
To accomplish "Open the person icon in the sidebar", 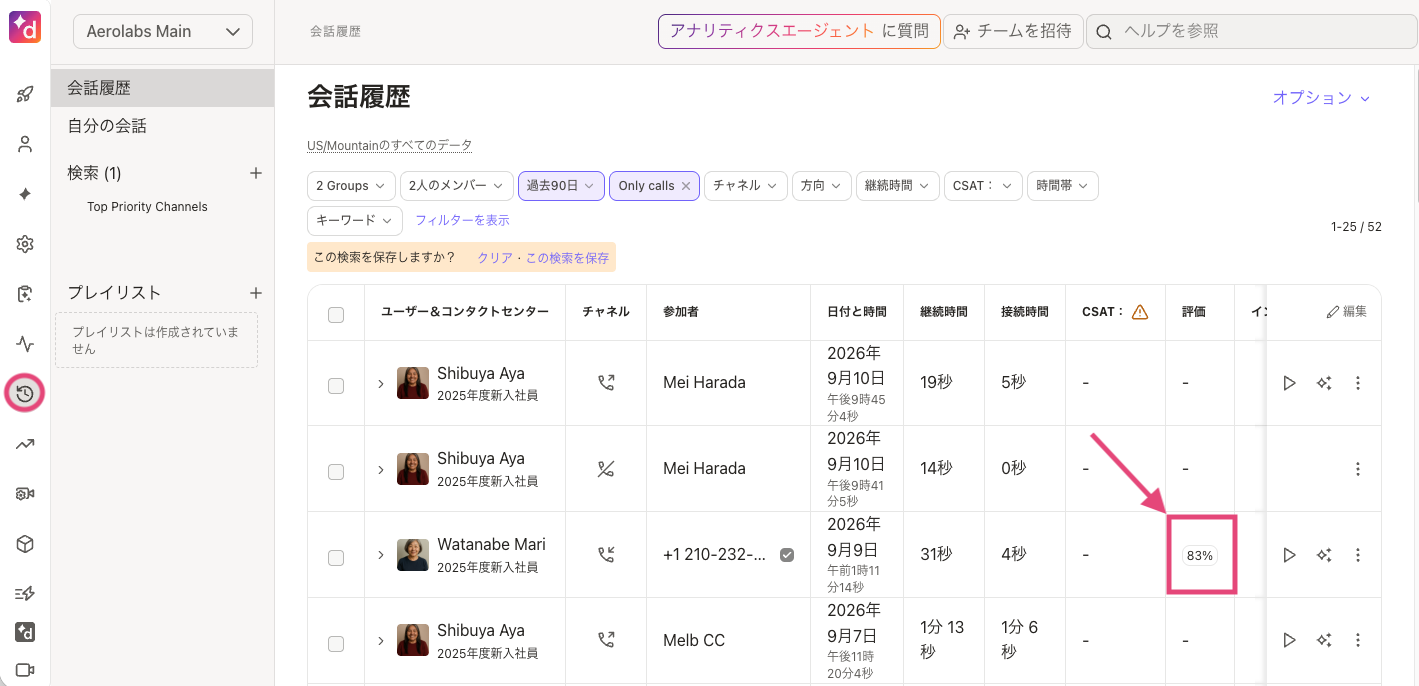I will [25, 144].
